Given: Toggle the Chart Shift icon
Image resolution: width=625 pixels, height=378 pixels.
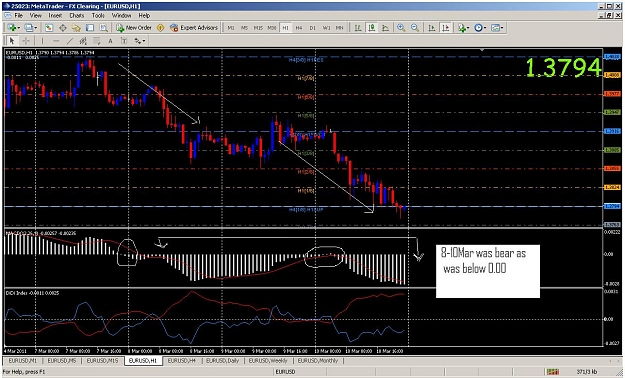Looking at the screenshot, I should click(446, 28).
